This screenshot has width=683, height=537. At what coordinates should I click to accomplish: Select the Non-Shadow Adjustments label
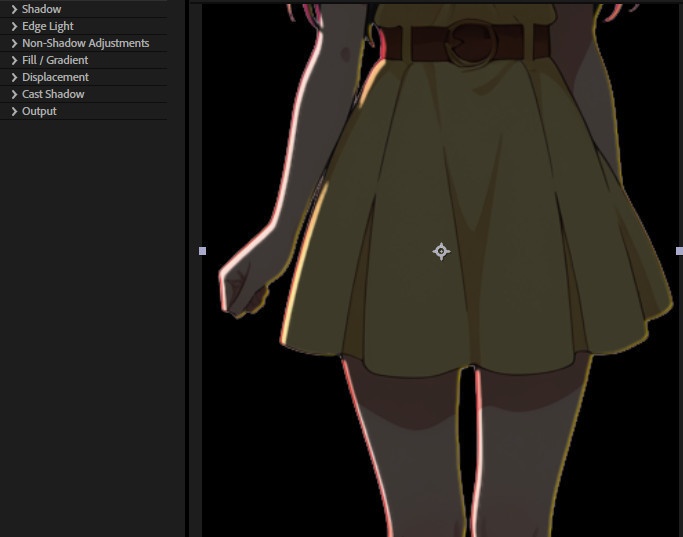click(x=86, y=43)
